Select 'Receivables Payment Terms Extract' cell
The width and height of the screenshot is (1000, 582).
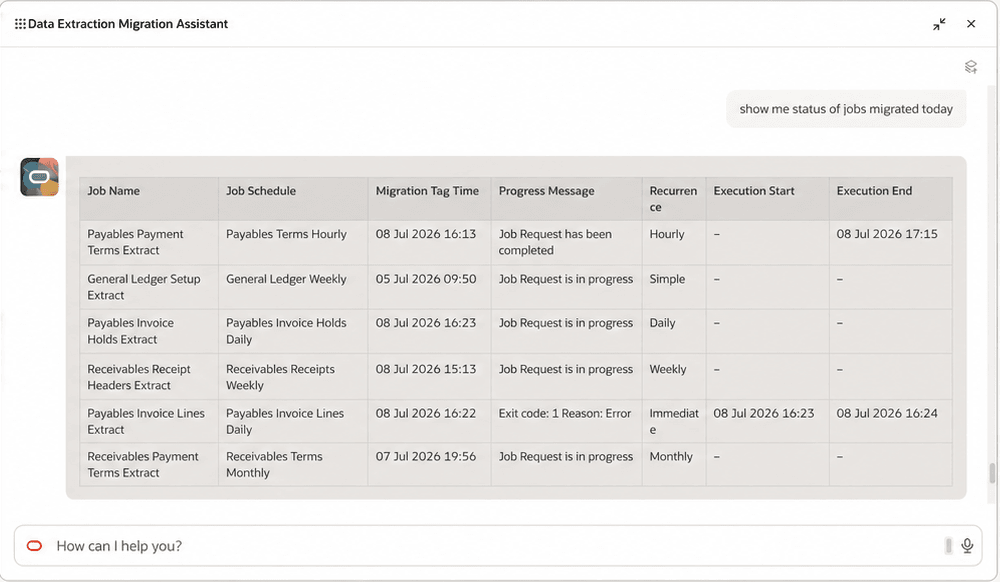point(149,465)
